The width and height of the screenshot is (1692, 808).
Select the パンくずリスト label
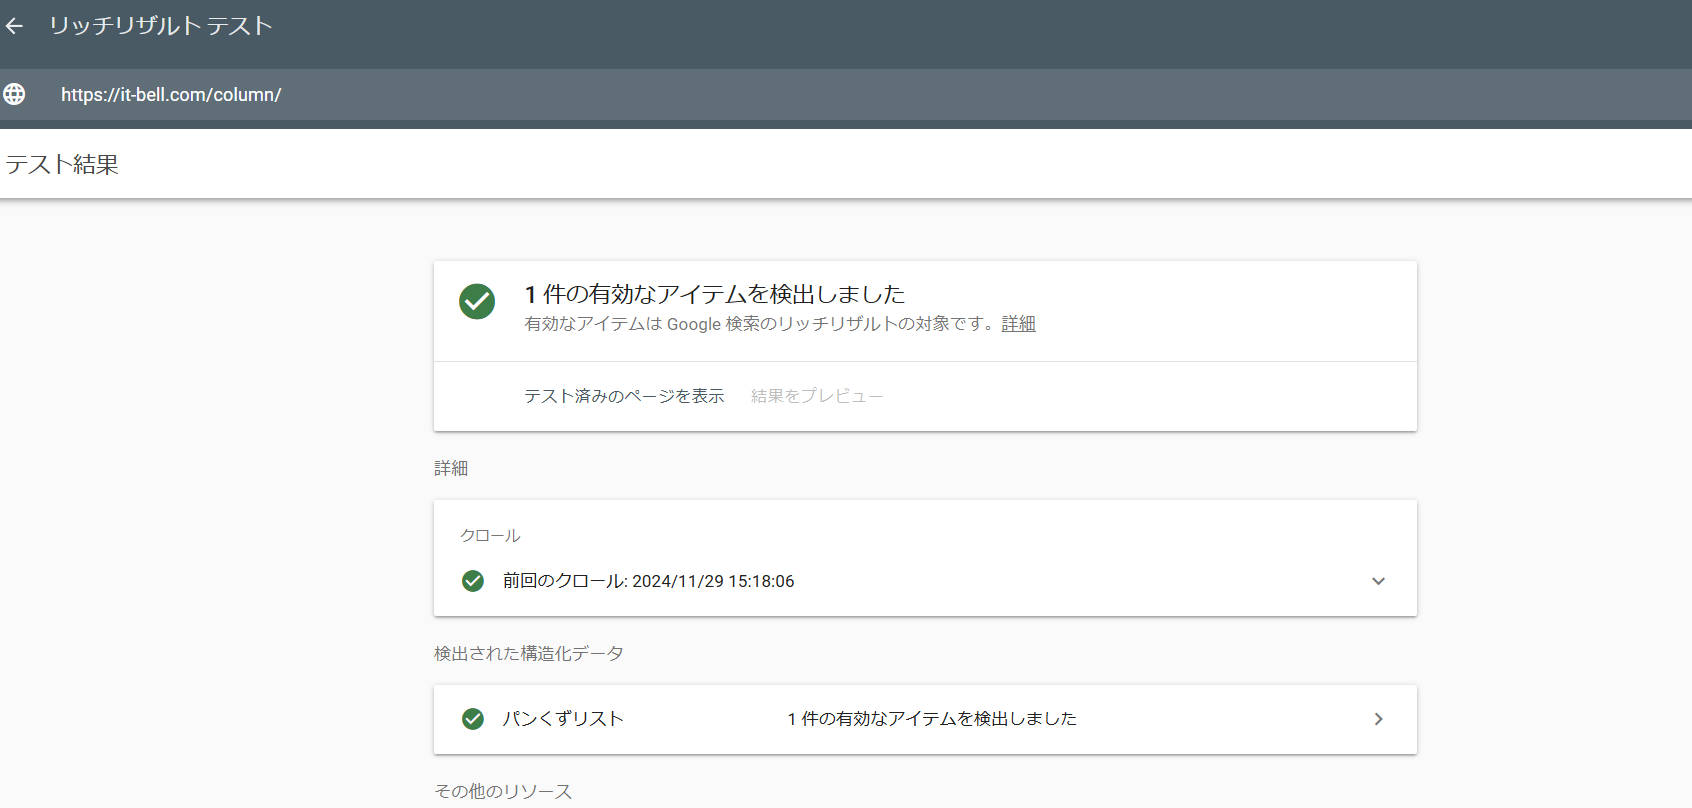coord(563,719)
